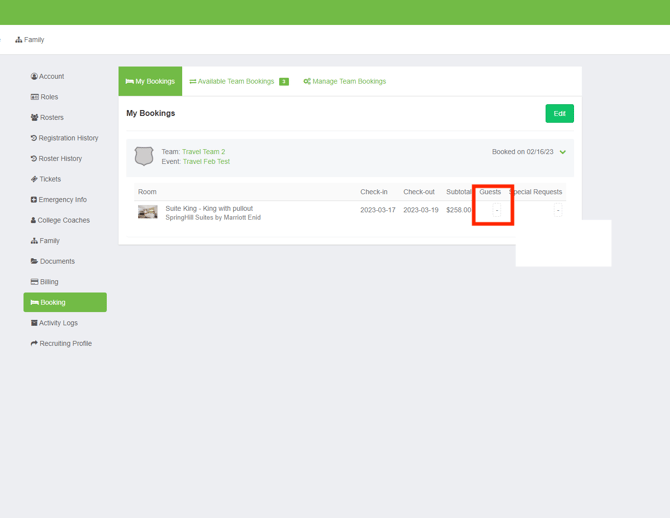
Task: Open the Tickets section
Action: (x=47, y=179)
